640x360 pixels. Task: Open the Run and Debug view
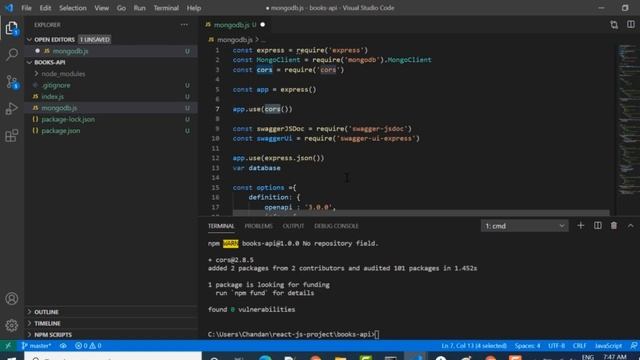12,109
